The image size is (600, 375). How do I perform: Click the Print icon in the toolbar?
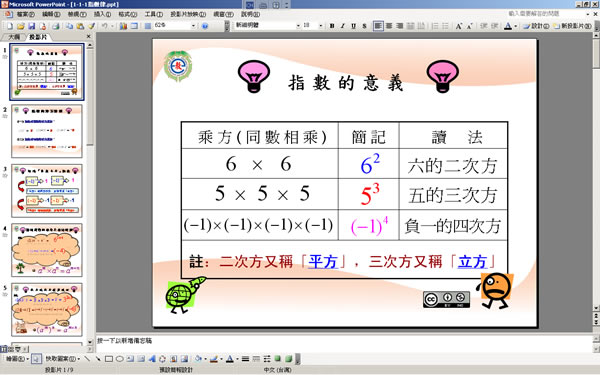click(56, 26)
